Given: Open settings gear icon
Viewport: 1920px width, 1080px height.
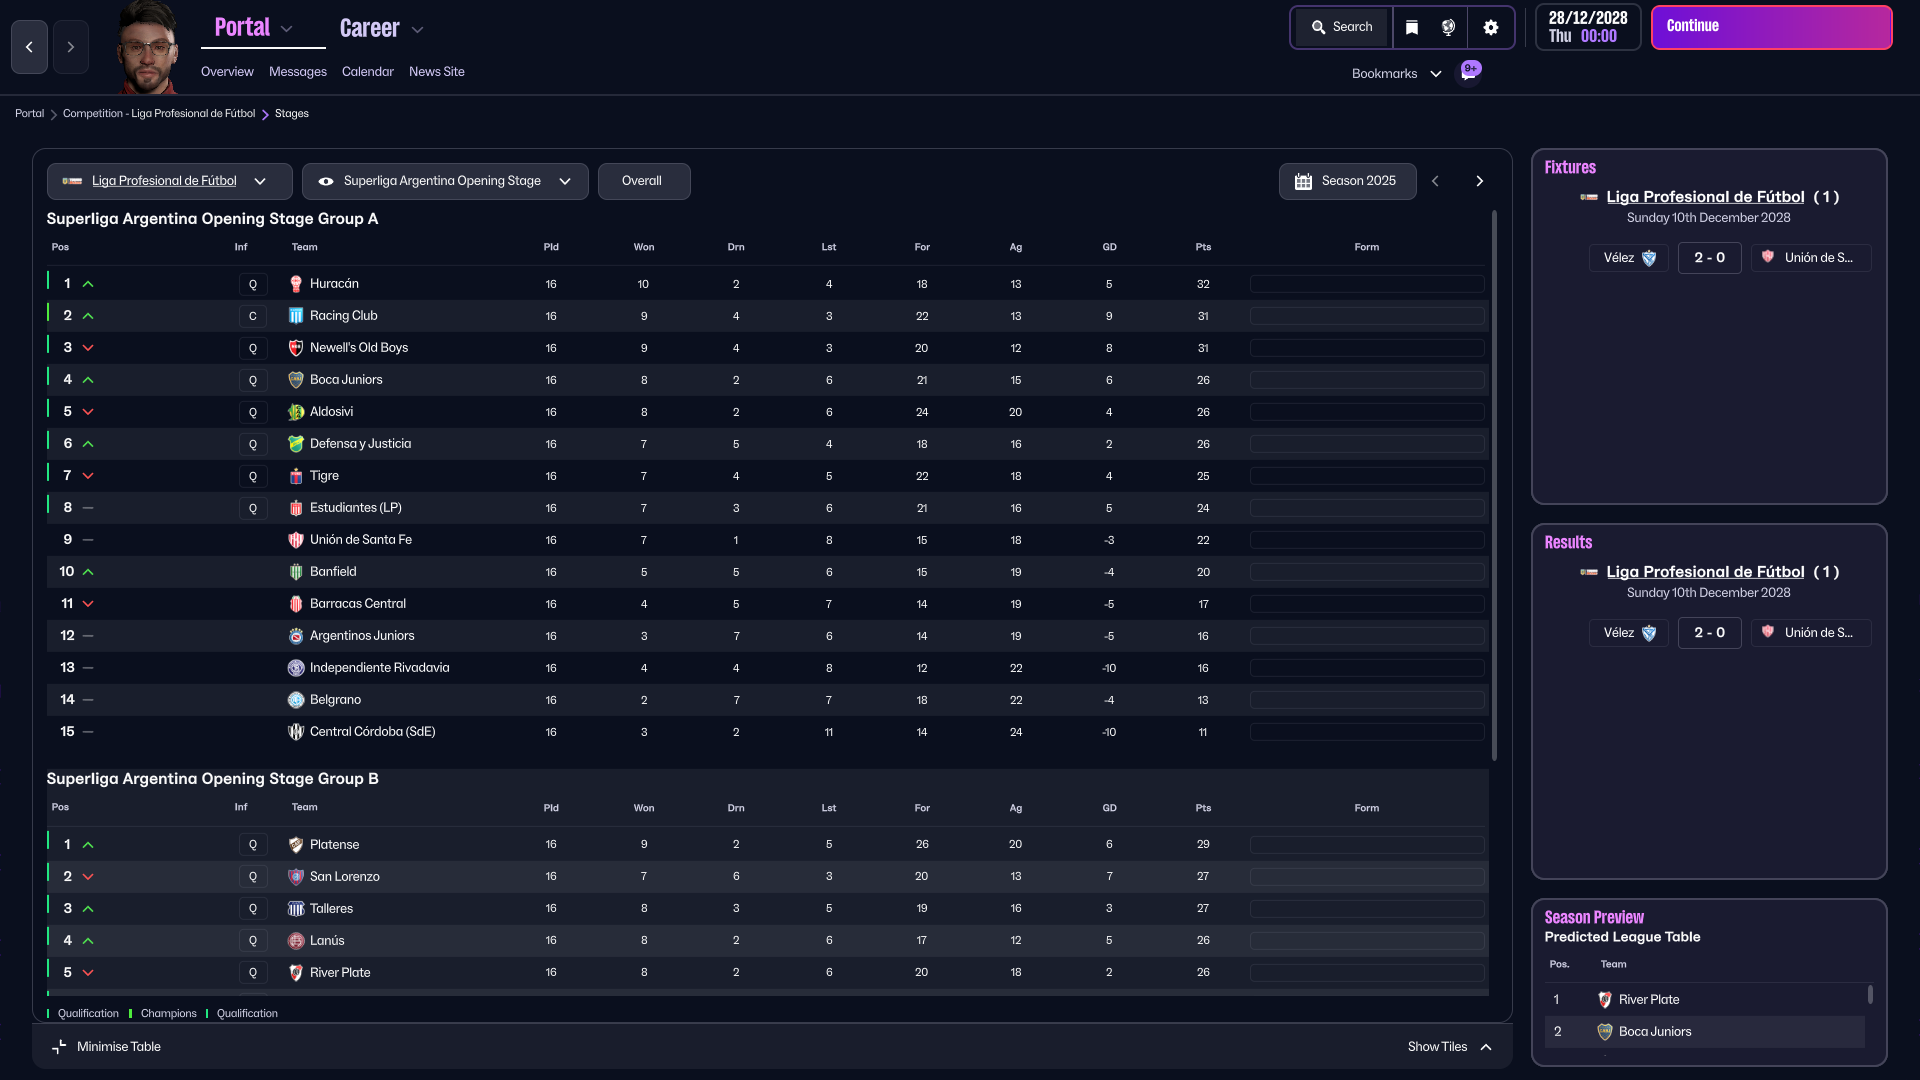Looking at the screenshot, I should coord(1490,27).
